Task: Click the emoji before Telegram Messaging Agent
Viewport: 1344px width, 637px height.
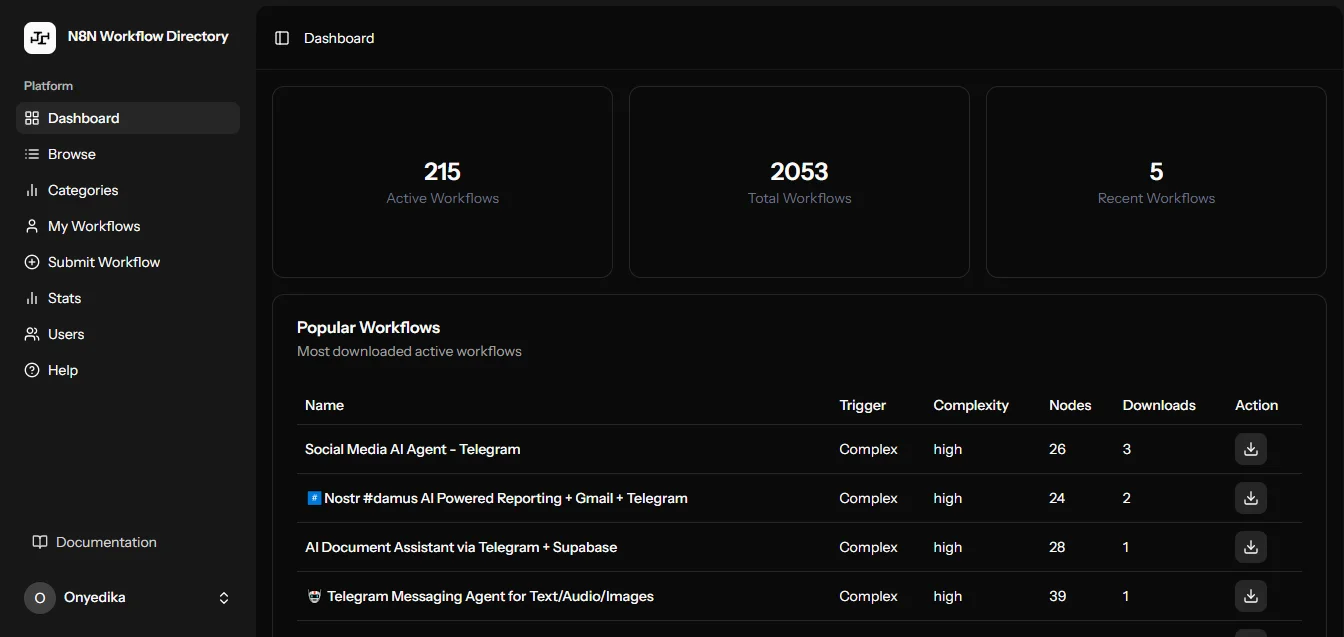Action: click(x=314, y=596)
